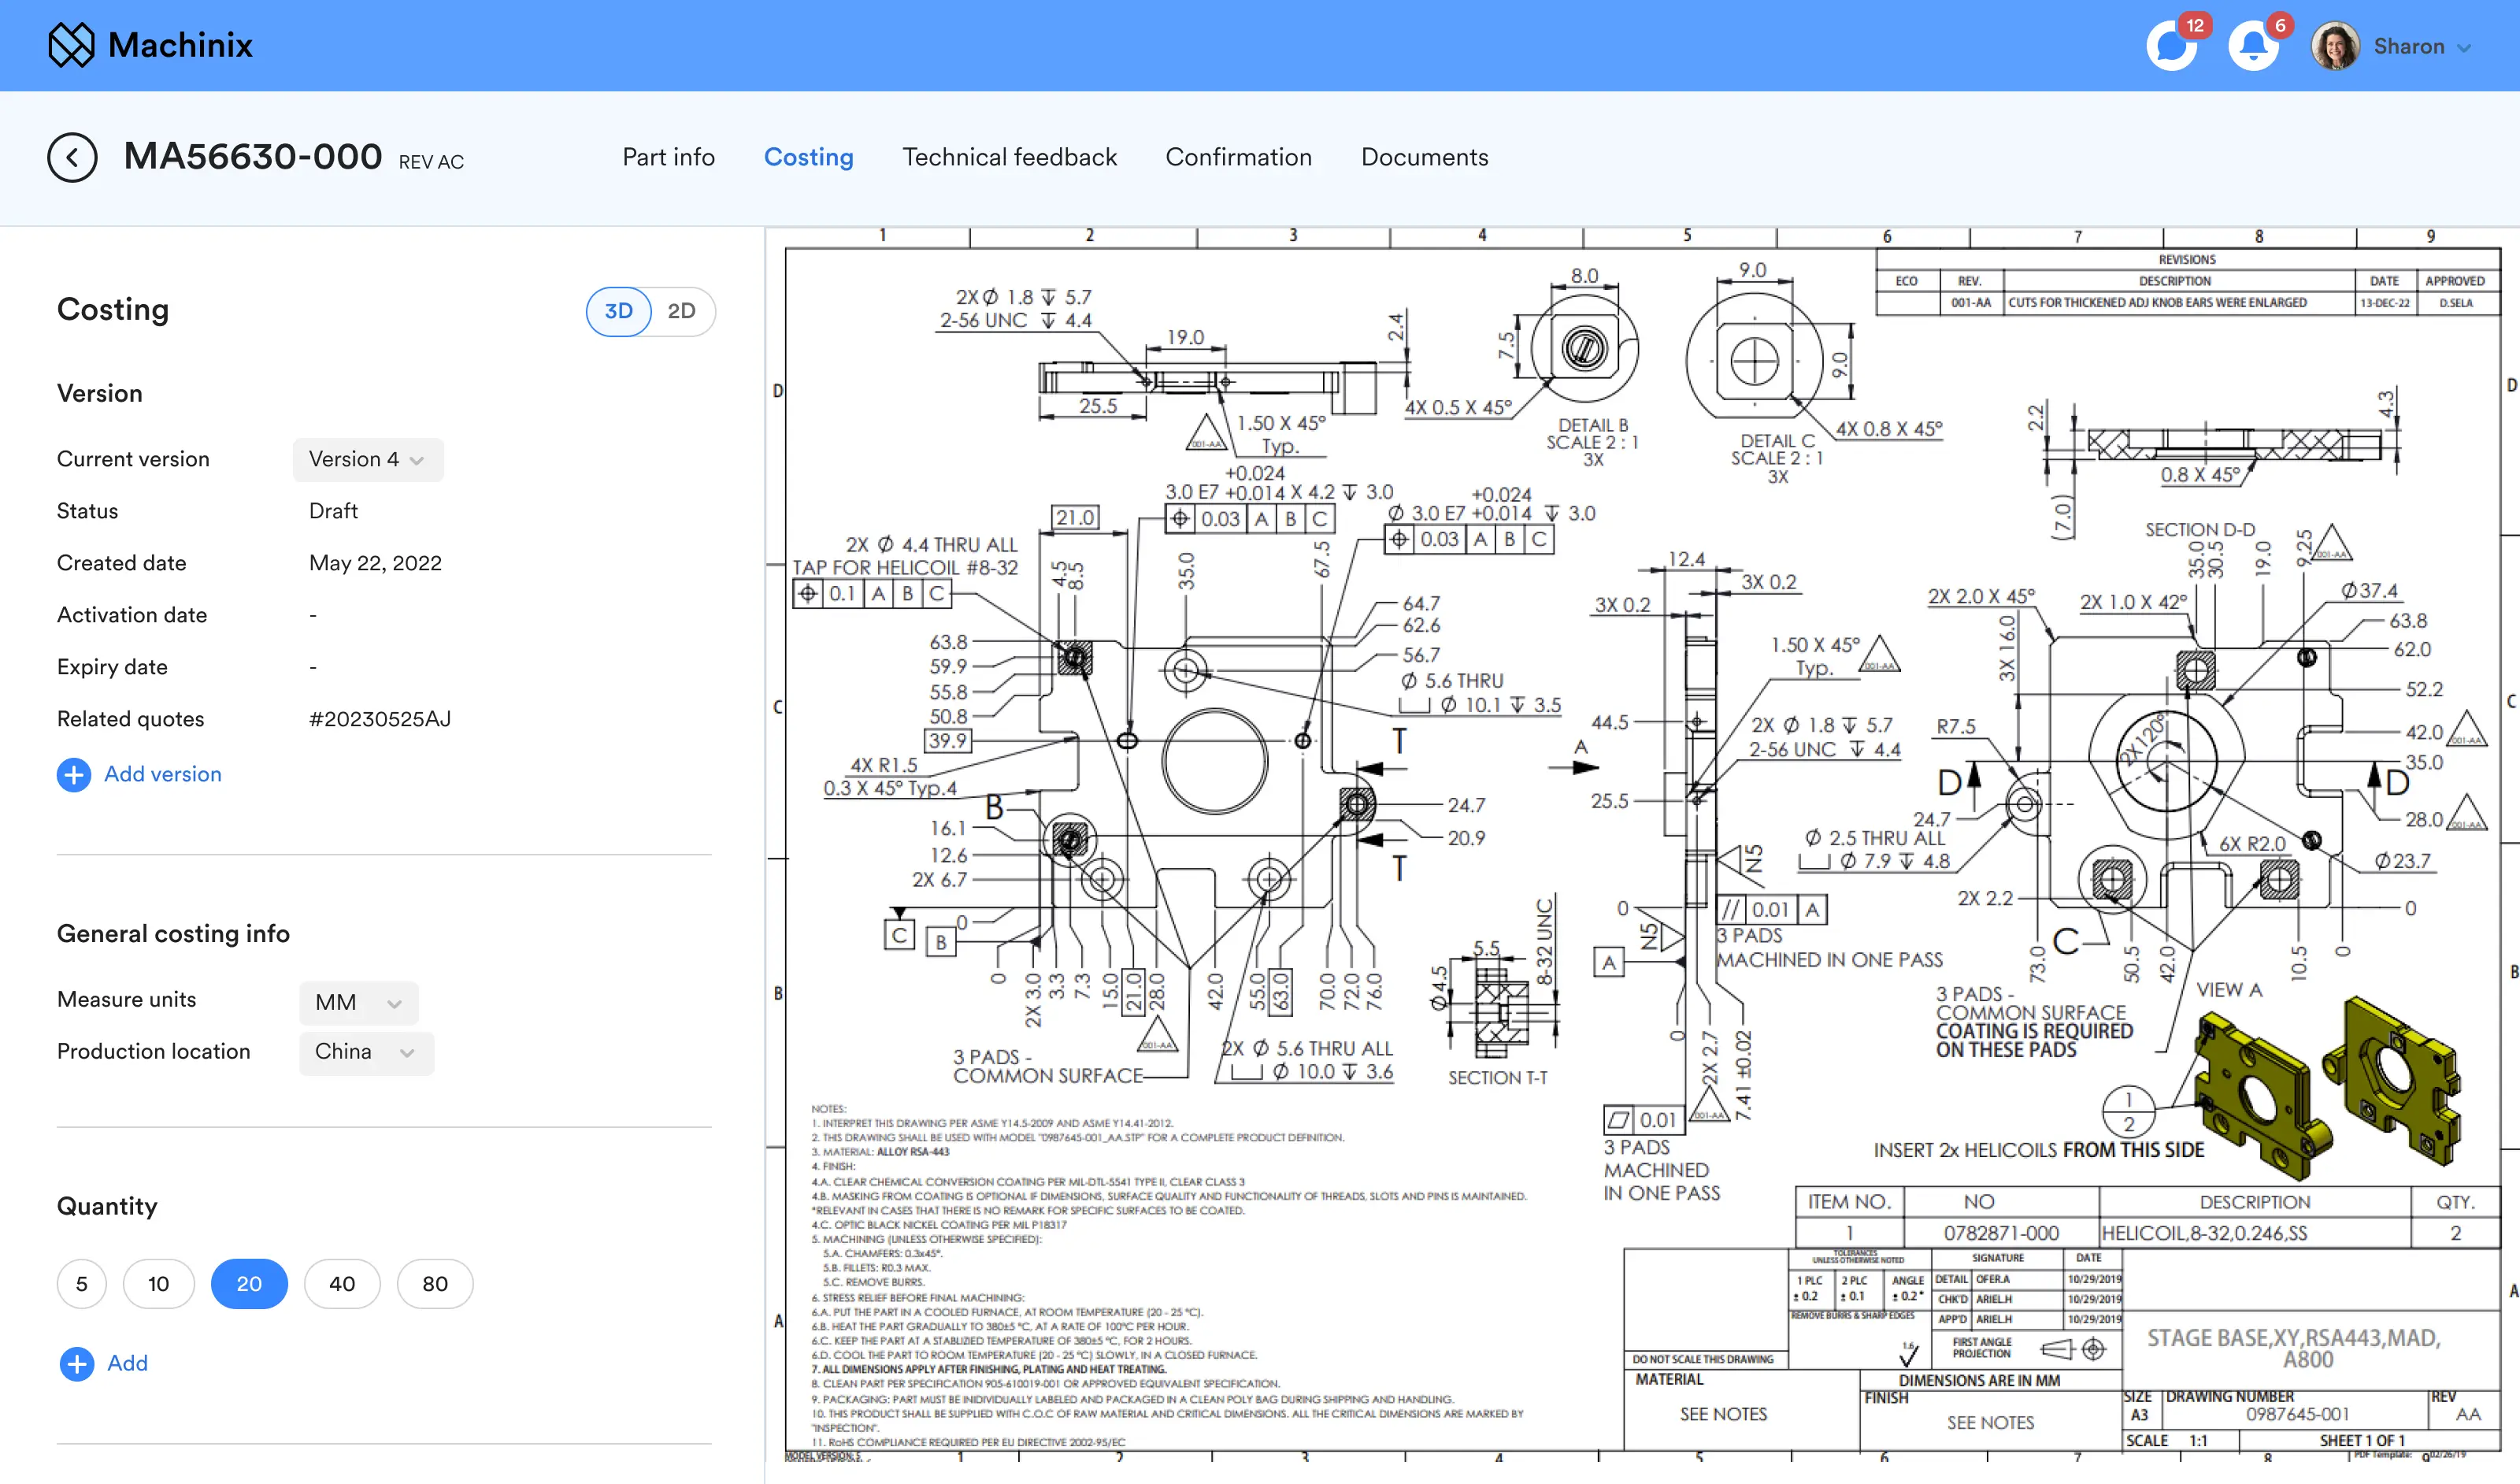
Task: Click Sharon's profile avatar
Action: tap(2335, 46)
